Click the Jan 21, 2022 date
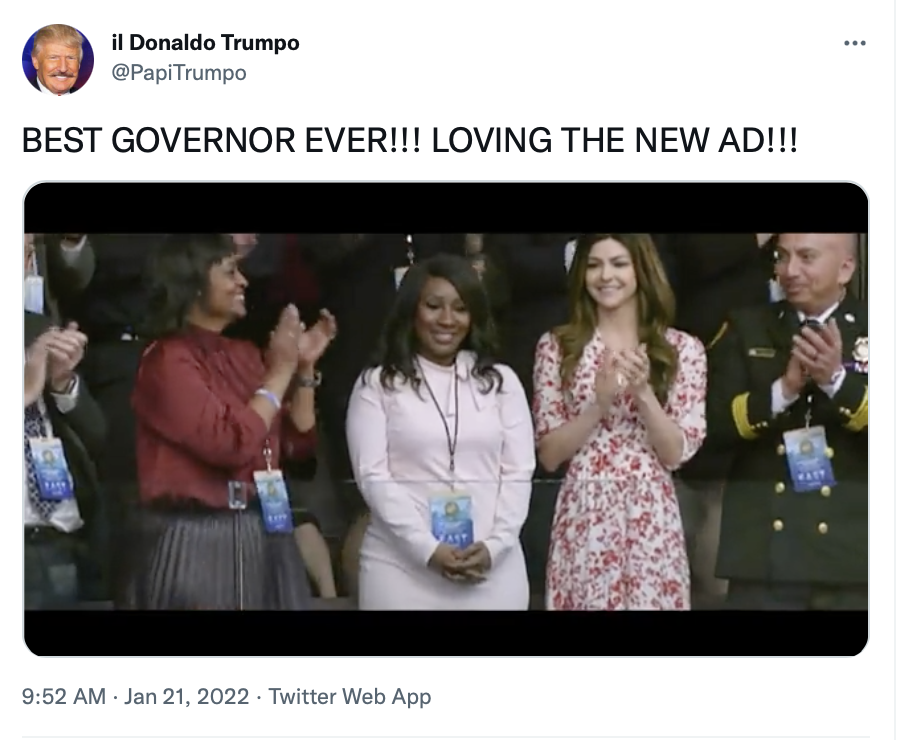The width and height of the screenshot is (908, 740). coord(186,696)
